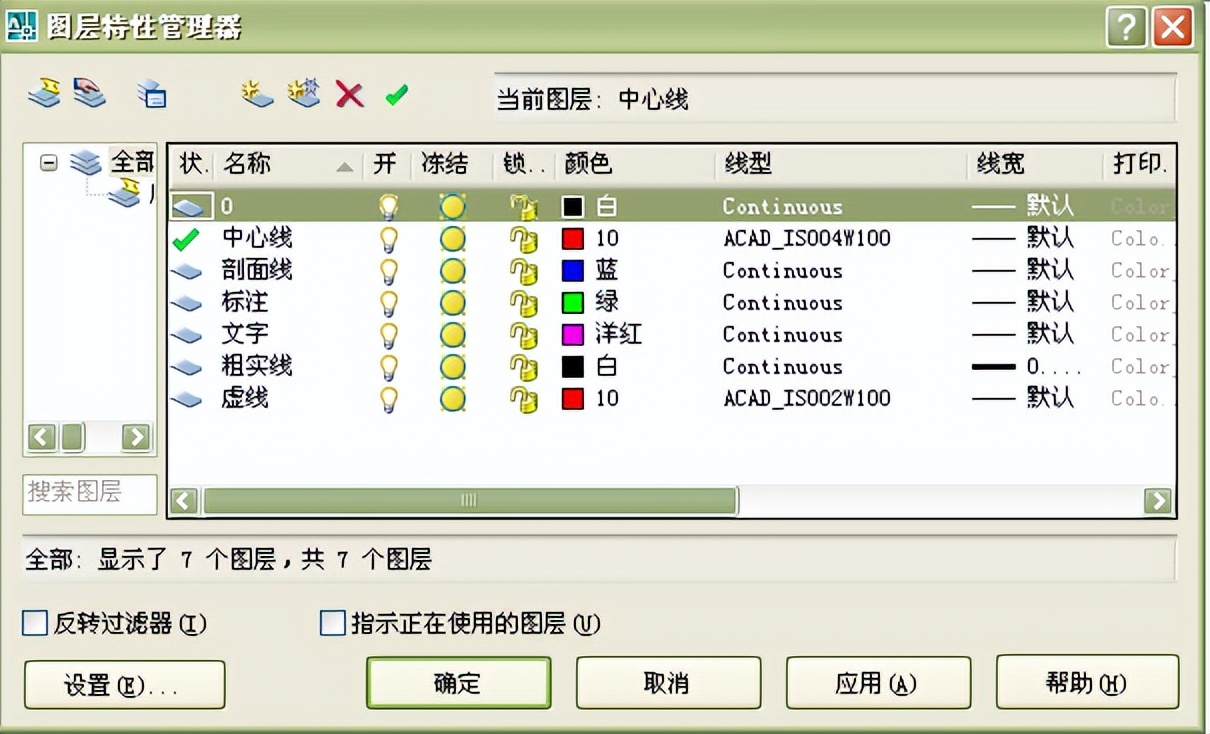
Task: Click the 搜索图层 search input field
Action: [x=88, y=494]
